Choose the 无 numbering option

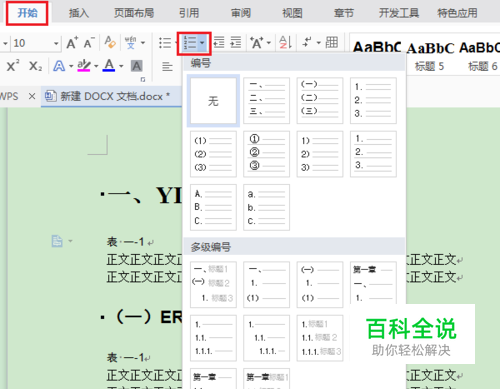click(x=213, y=100)
